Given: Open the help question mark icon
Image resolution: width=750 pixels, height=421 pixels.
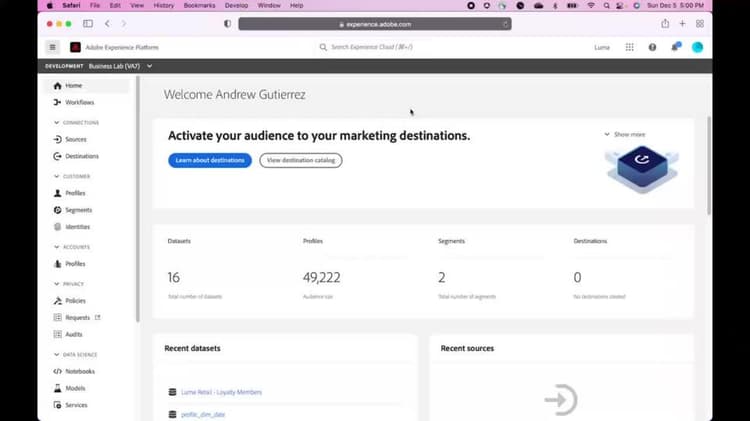Looking at the screenshot, I should click(x=652, y=47).
